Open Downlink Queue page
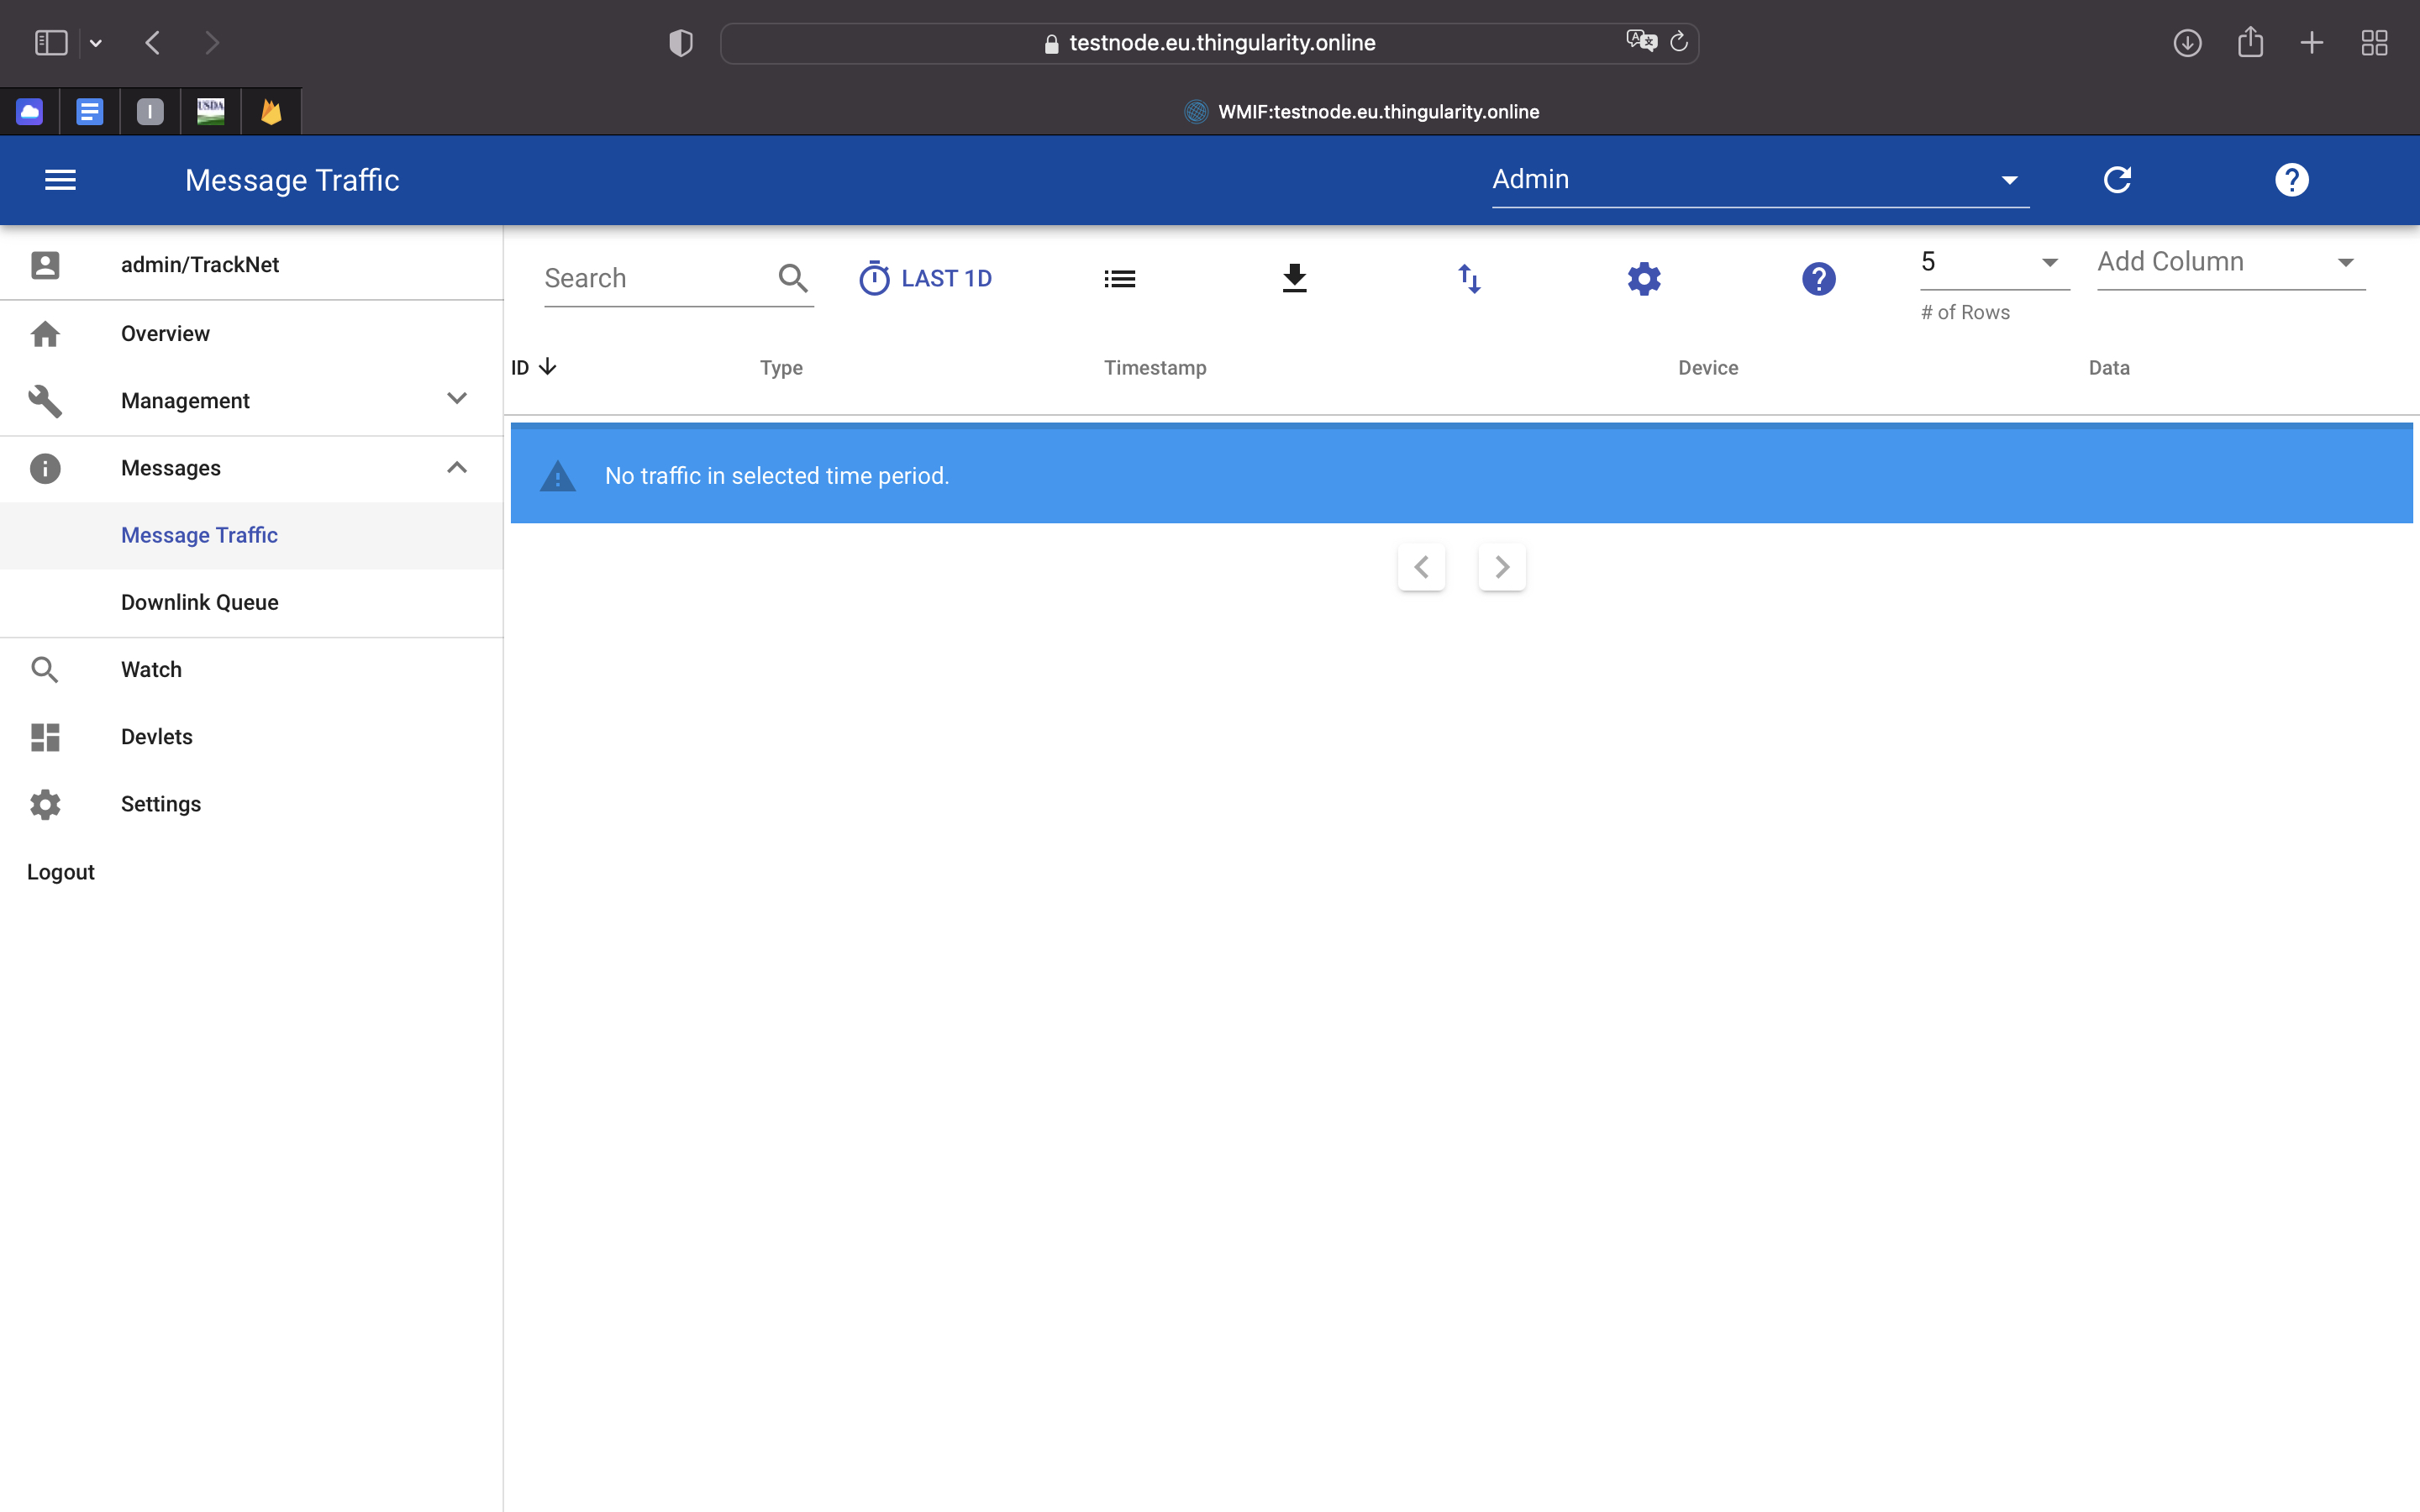The height and width of the screenshot is (1512, 2420). pyautogui.click(x=200, y=602)
